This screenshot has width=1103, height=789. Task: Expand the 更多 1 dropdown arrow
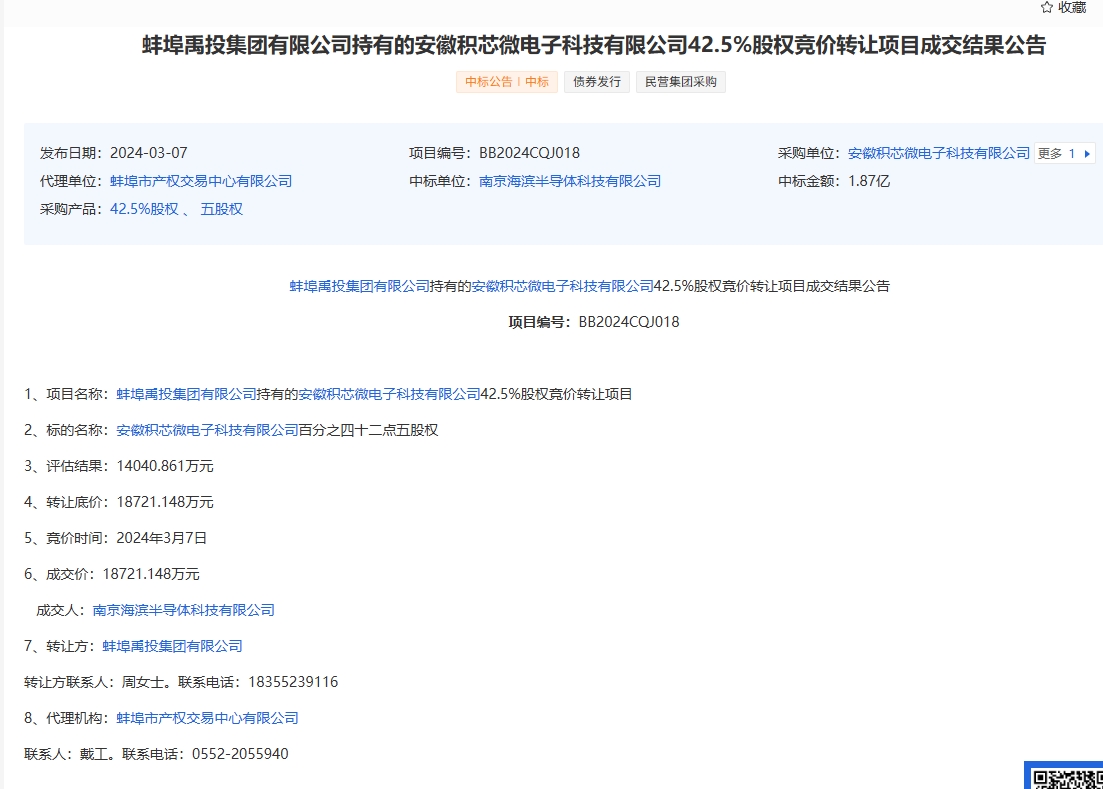(x=1087, y=153)
